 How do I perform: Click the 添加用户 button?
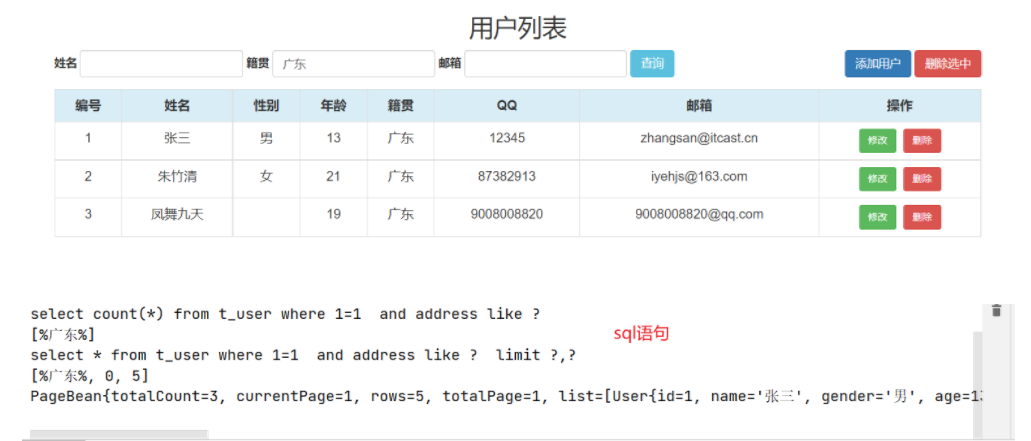(878, 64)
